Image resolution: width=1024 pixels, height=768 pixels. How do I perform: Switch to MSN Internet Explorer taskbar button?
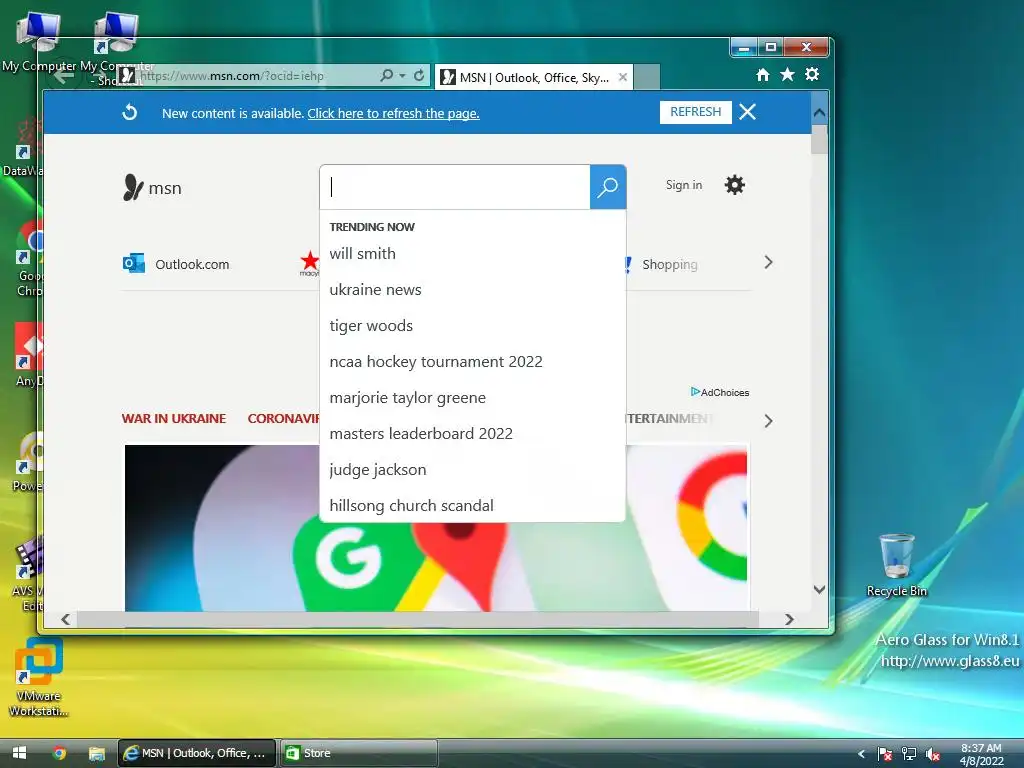pos(197,753)
